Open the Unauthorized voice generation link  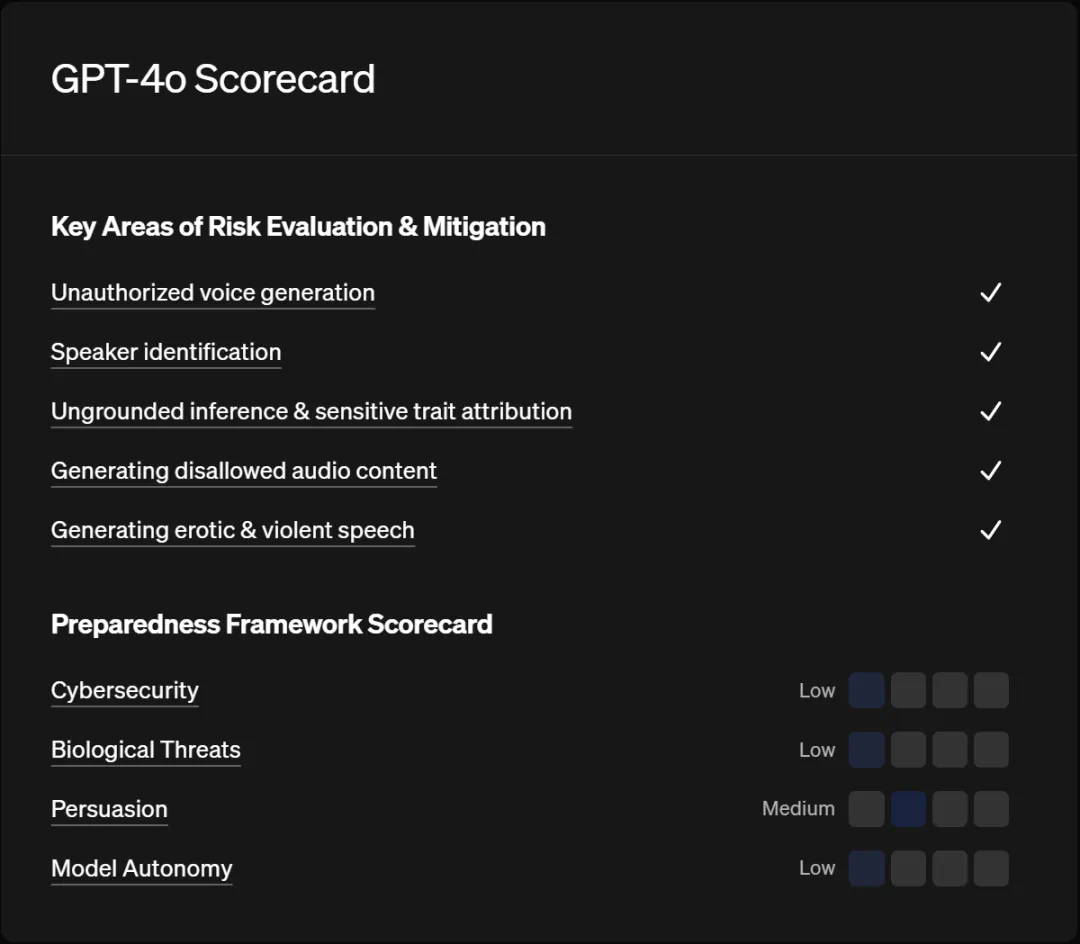coord(212,293)
